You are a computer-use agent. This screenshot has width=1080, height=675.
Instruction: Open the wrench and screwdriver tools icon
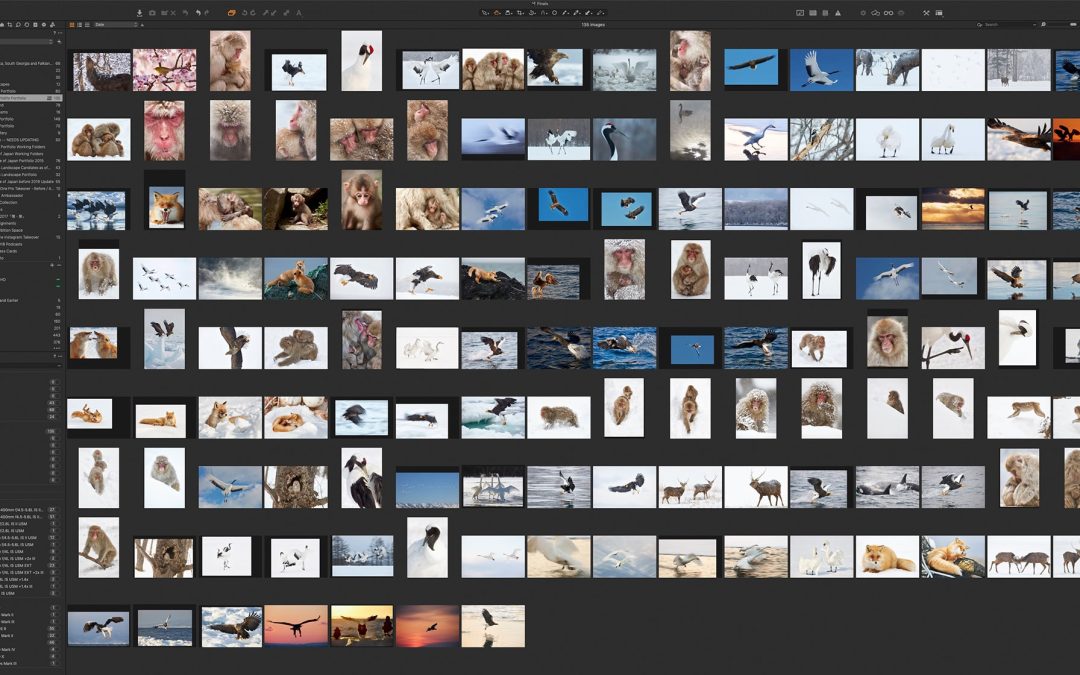(926, 13)
